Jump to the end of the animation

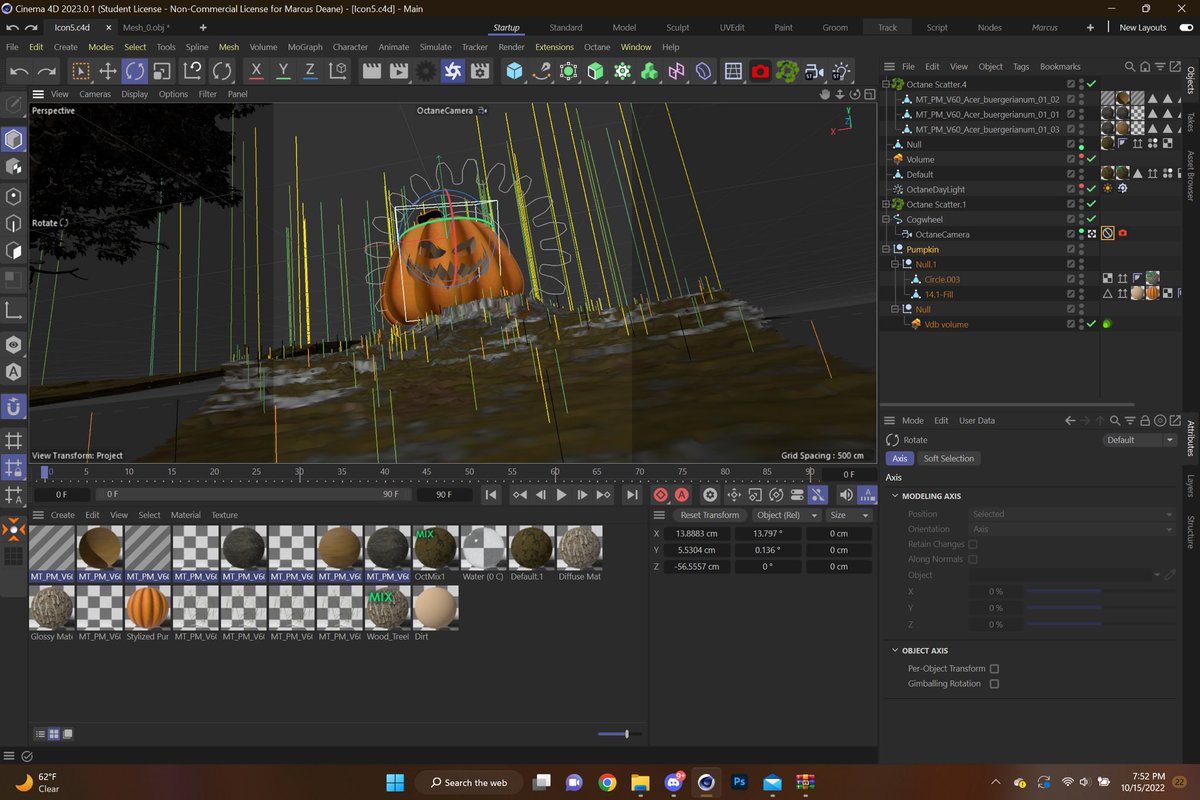click(632, 495)
